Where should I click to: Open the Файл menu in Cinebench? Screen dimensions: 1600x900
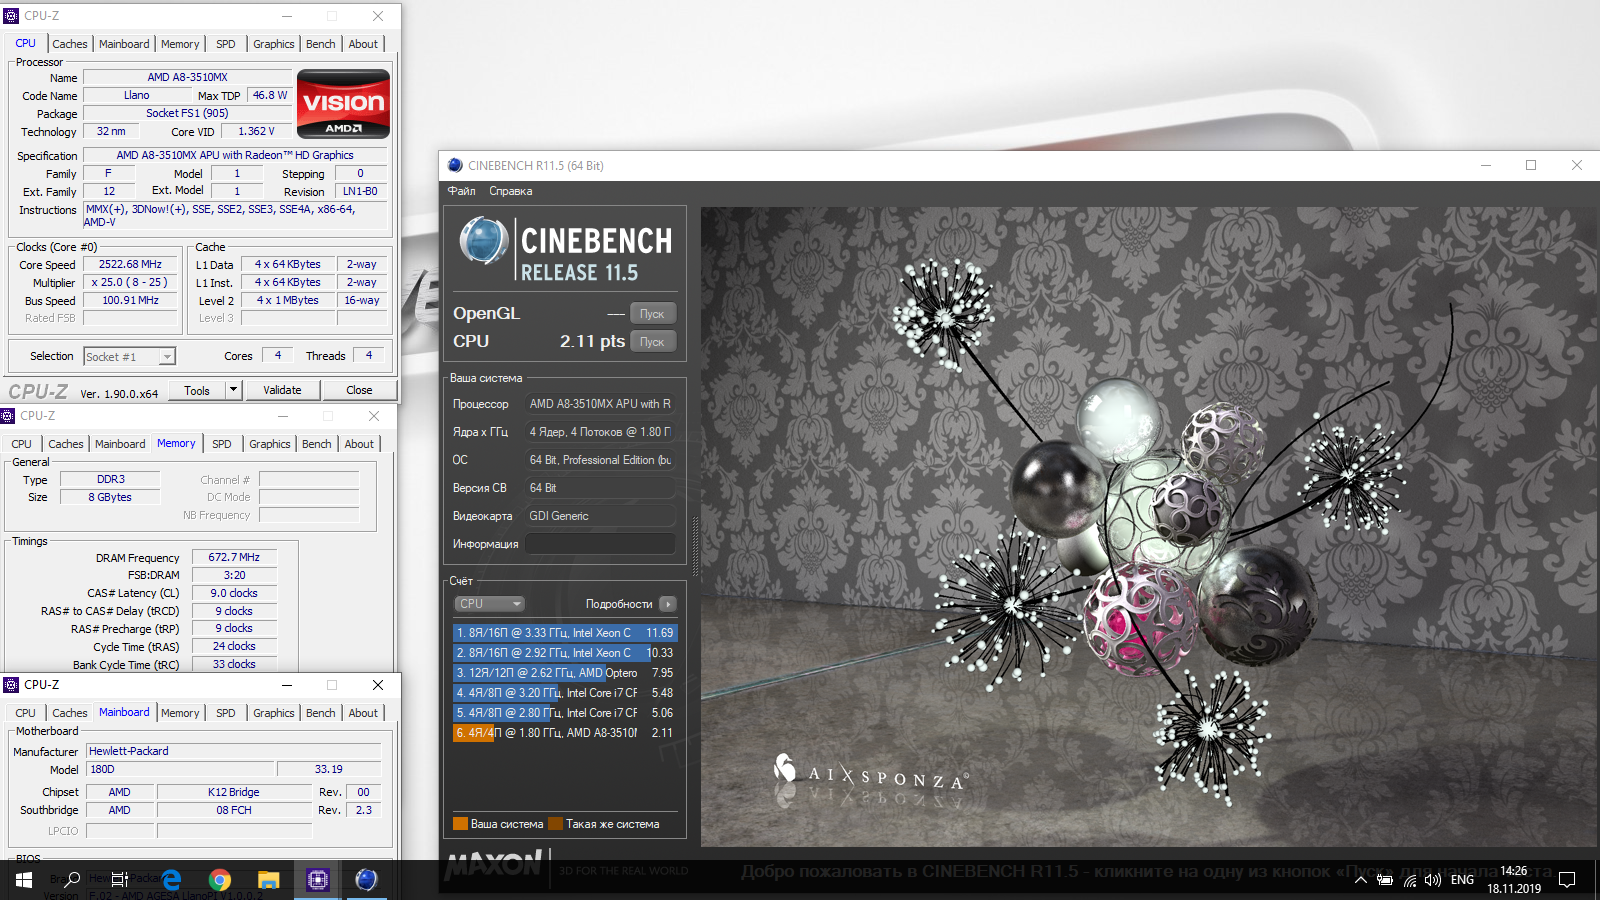(x=462, y=191)
